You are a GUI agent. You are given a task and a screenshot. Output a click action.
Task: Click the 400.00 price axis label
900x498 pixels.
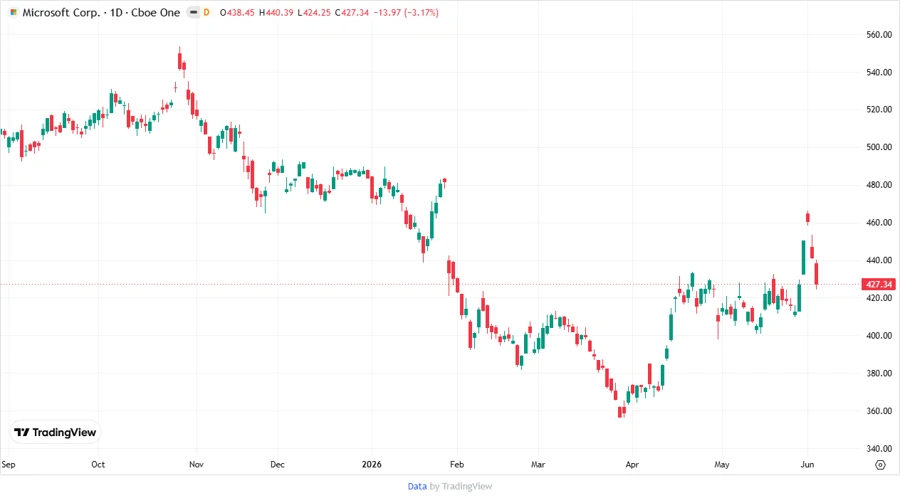coord(879,336)
